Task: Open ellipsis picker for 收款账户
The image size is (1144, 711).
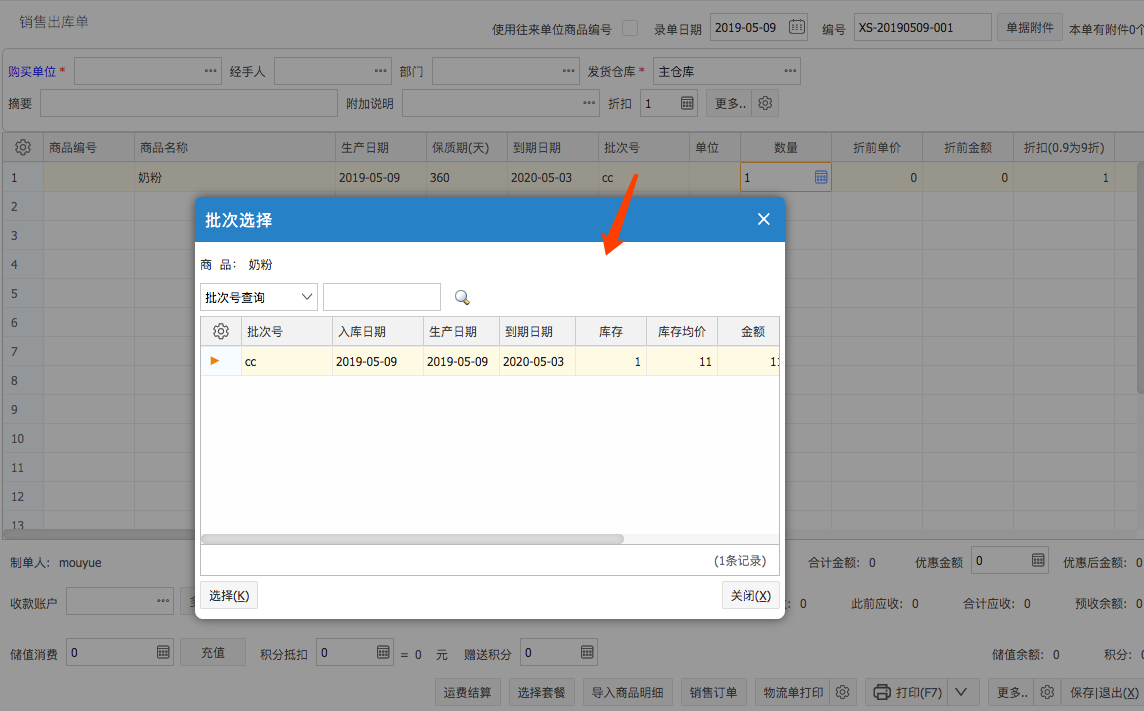Action: click(163, 601)
